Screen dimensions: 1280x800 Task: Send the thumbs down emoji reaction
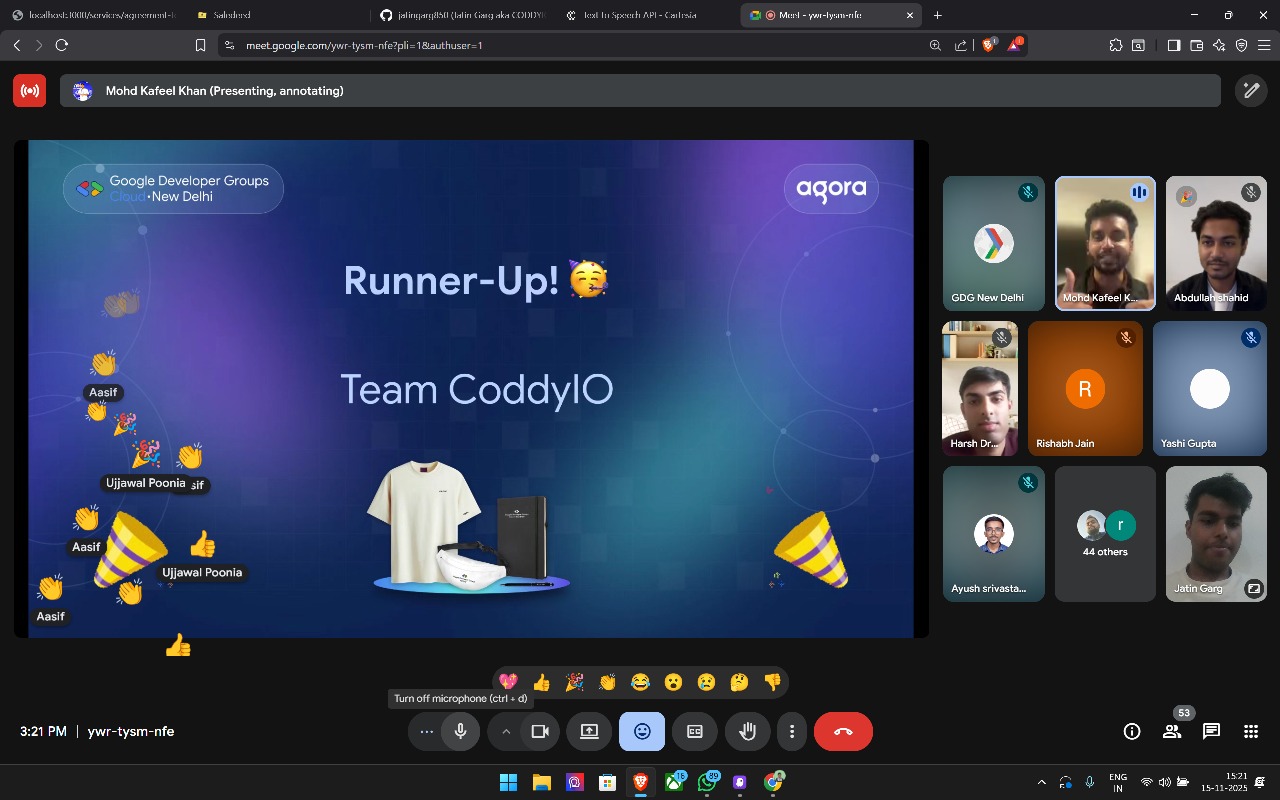[772, 682]
